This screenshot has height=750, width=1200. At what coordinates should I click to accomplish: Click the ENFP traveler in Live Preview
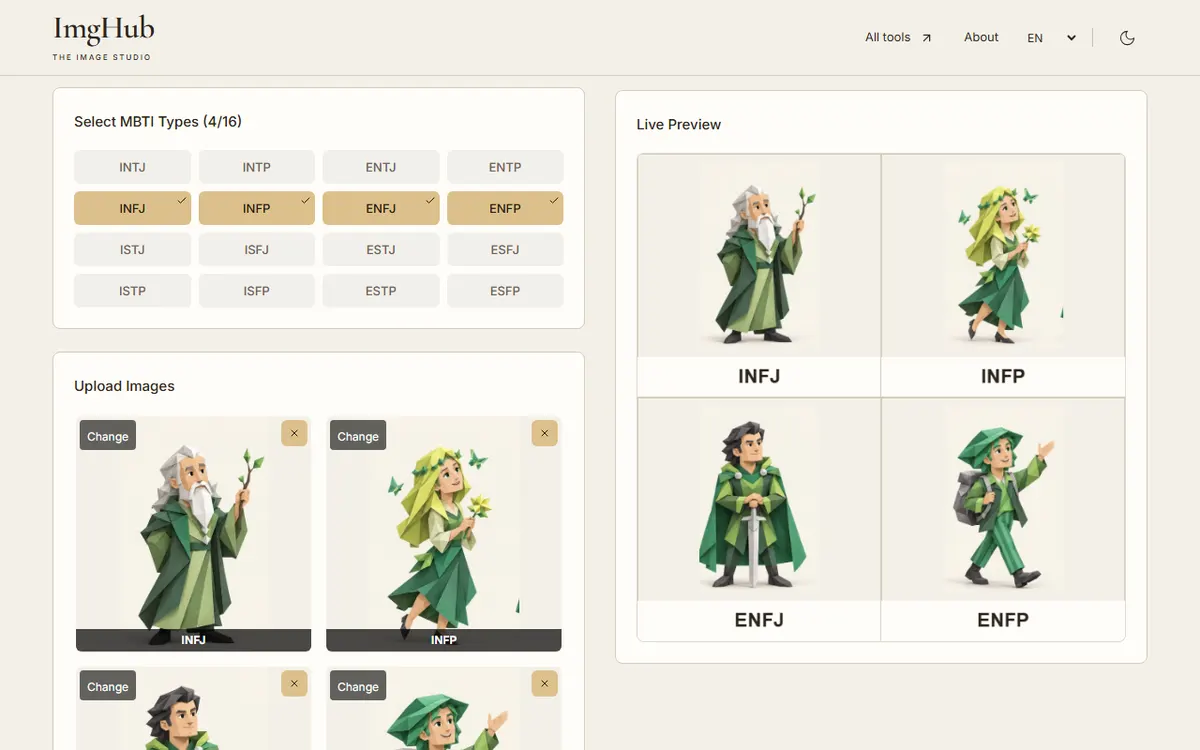pos(1003,500)
